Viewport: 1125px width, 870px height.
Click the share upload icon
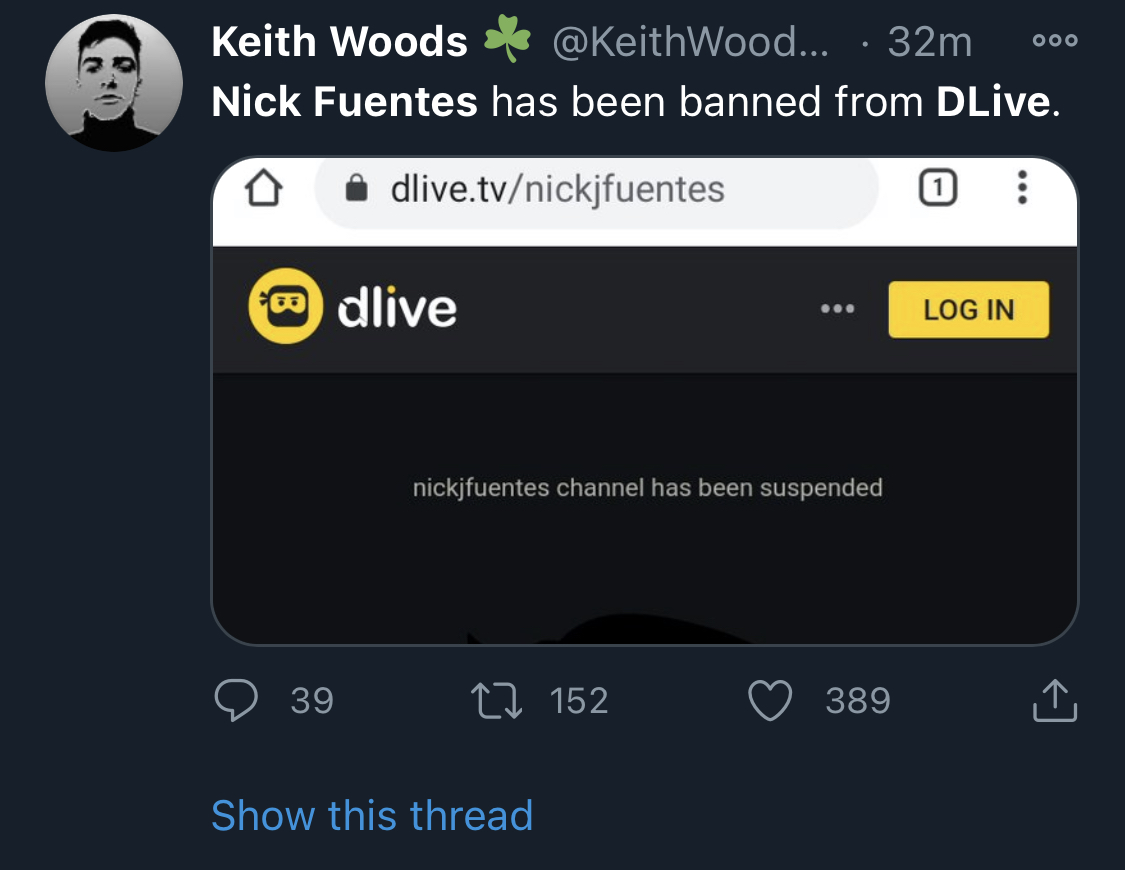(x=1055, y=700)
